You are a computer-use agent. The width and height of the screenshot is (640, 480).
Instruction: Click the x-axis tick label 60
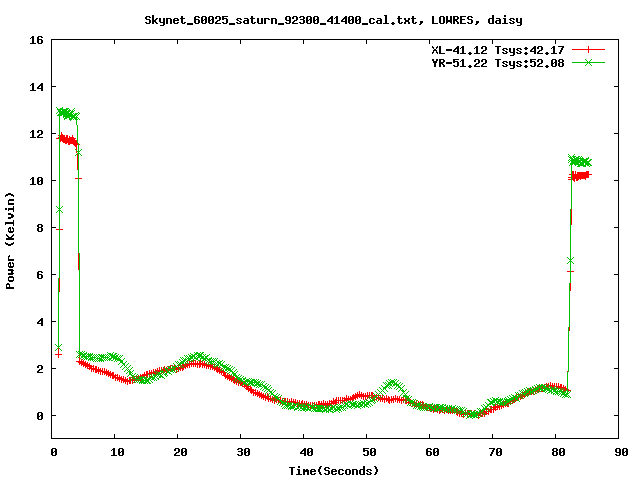(433, 452)
